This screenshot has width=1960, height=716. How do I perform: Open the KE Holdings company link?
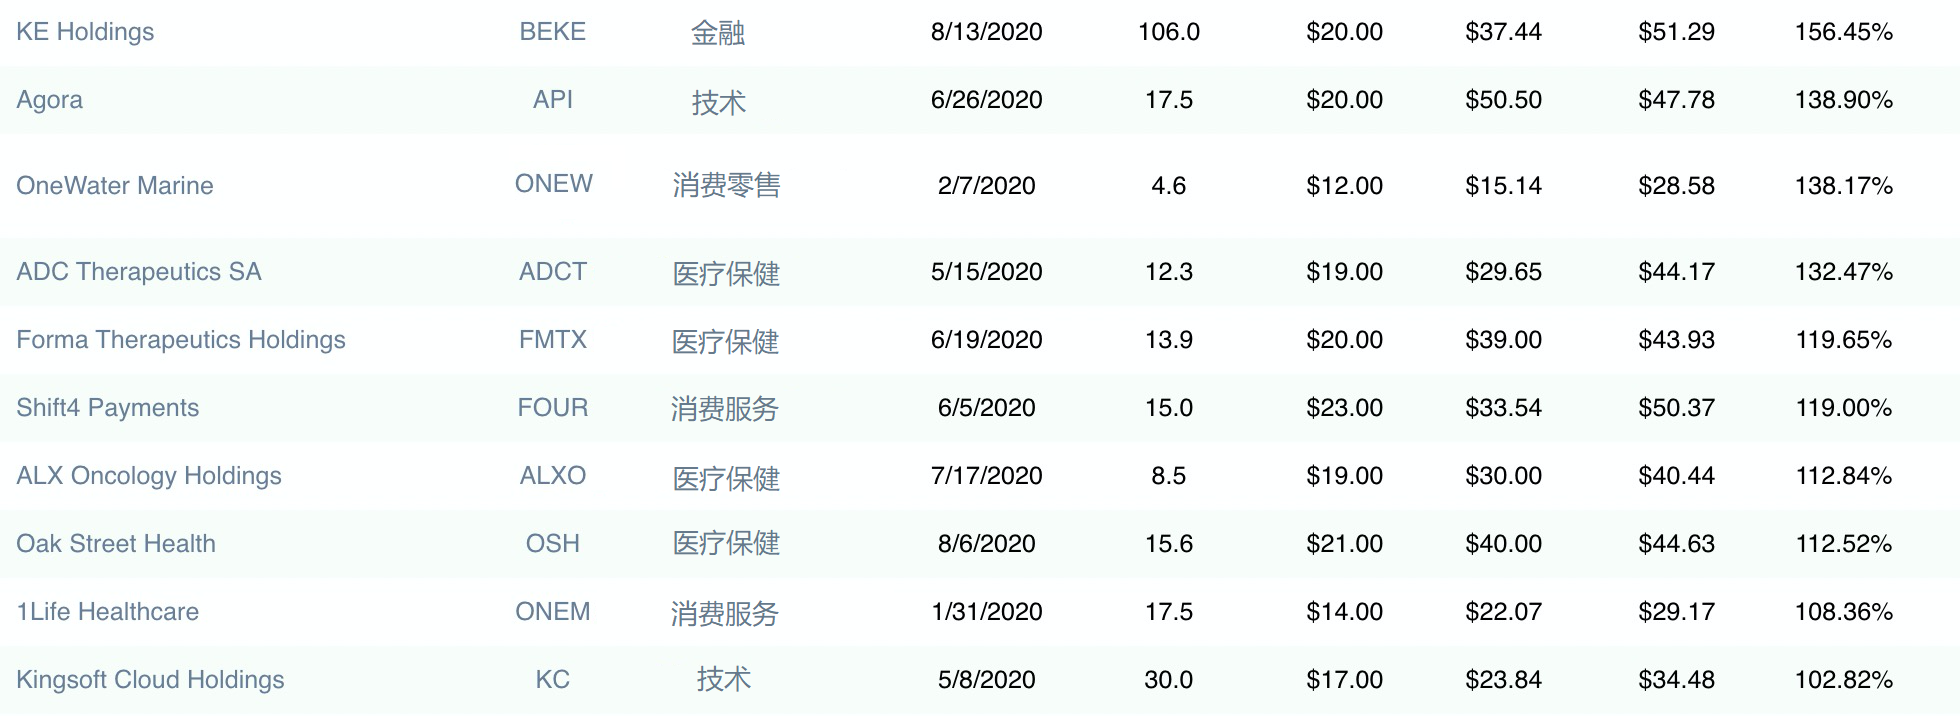pyautogui.click(x=85, y=32)
